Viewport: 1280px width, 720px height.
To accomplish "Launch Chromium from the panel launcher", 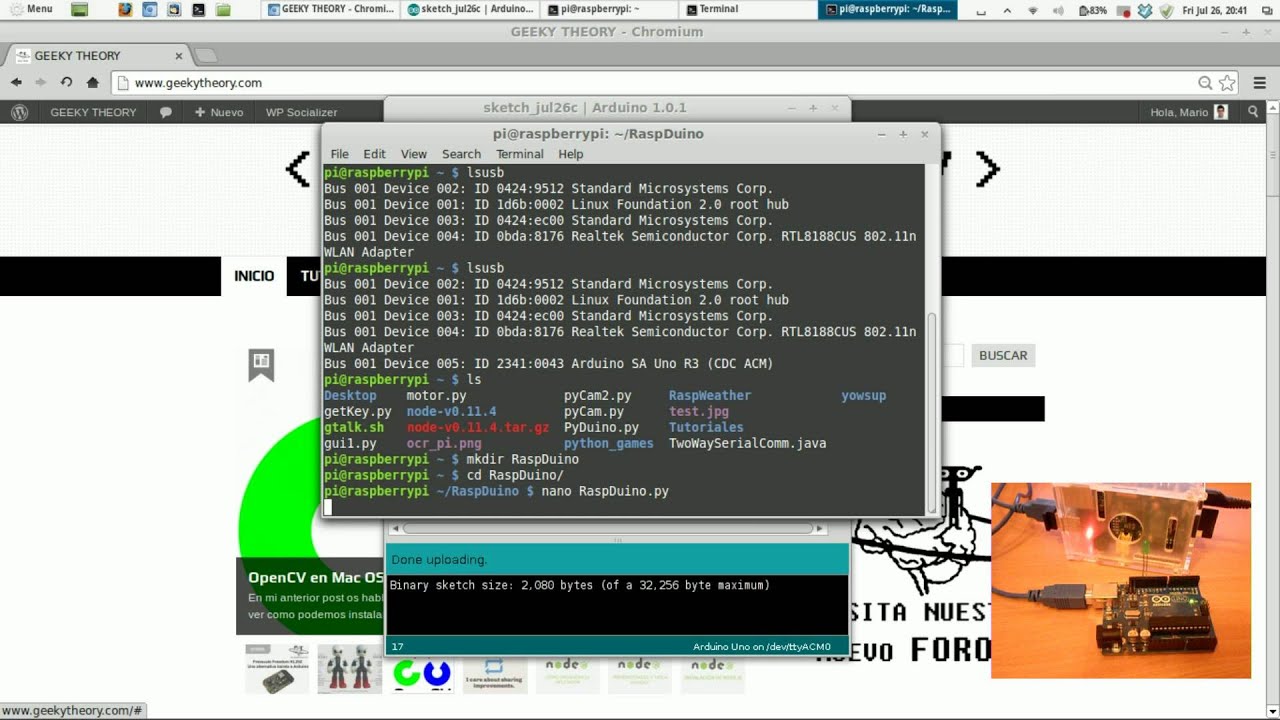I will point(150,10).
